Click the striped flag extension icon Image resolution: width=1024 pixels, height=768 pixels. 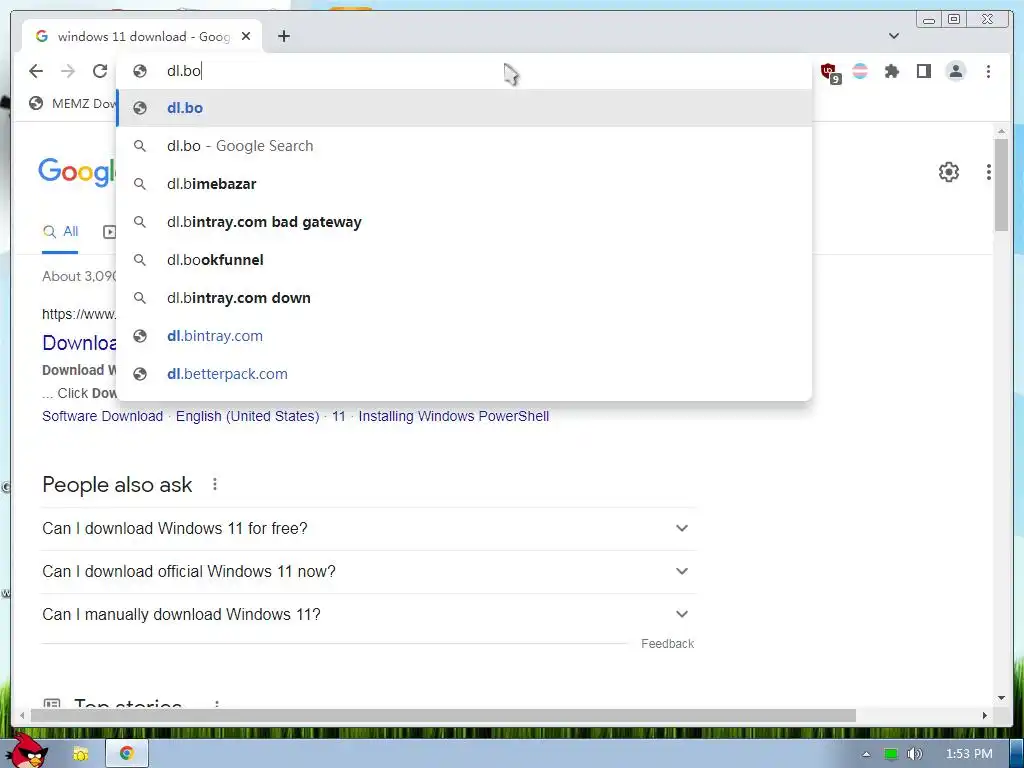[x=860, y=71]
